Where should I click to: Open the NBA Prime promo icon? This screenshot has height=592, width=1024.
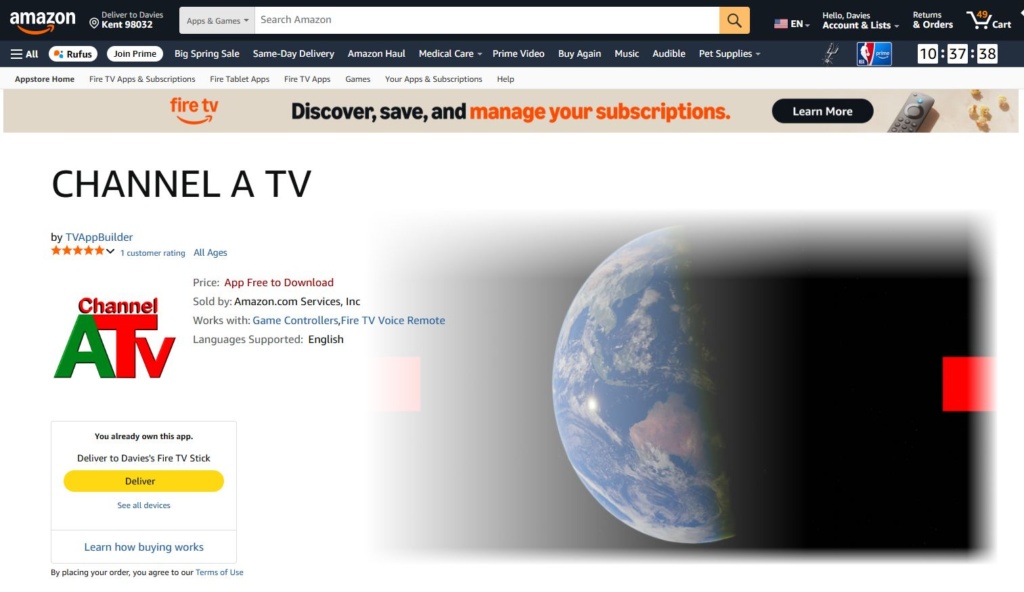874,54
